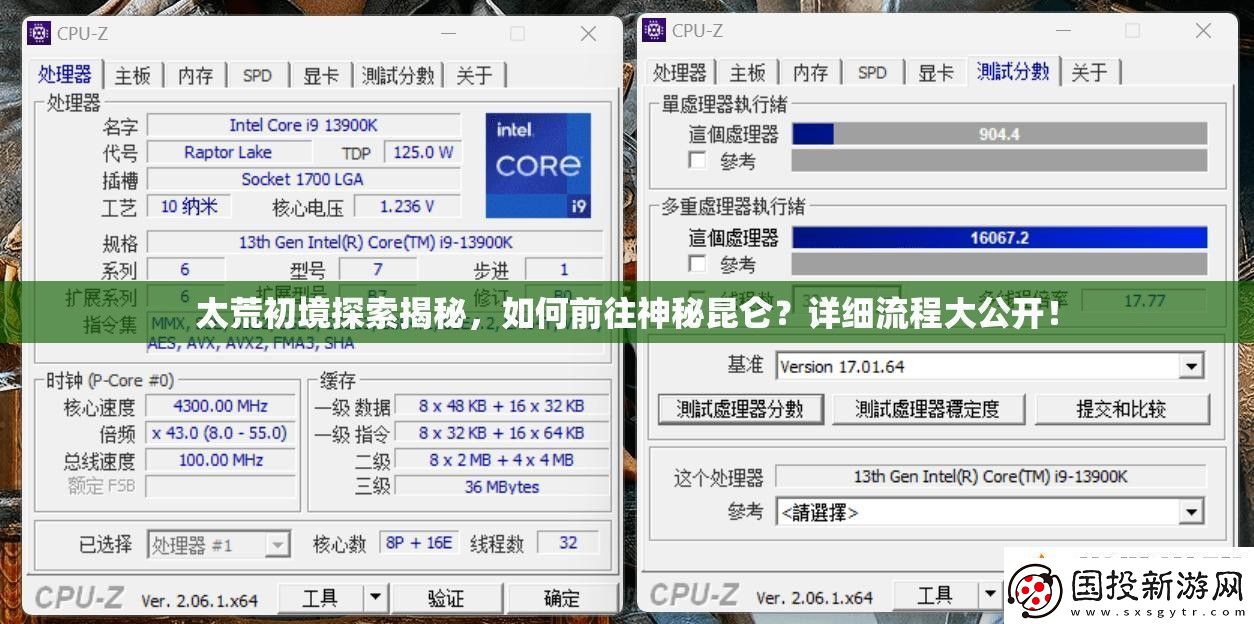Screen dimensions: 1254x624
Task: Click the CPU-Z logo icon in left window title bar
Action: pos(38,33)
